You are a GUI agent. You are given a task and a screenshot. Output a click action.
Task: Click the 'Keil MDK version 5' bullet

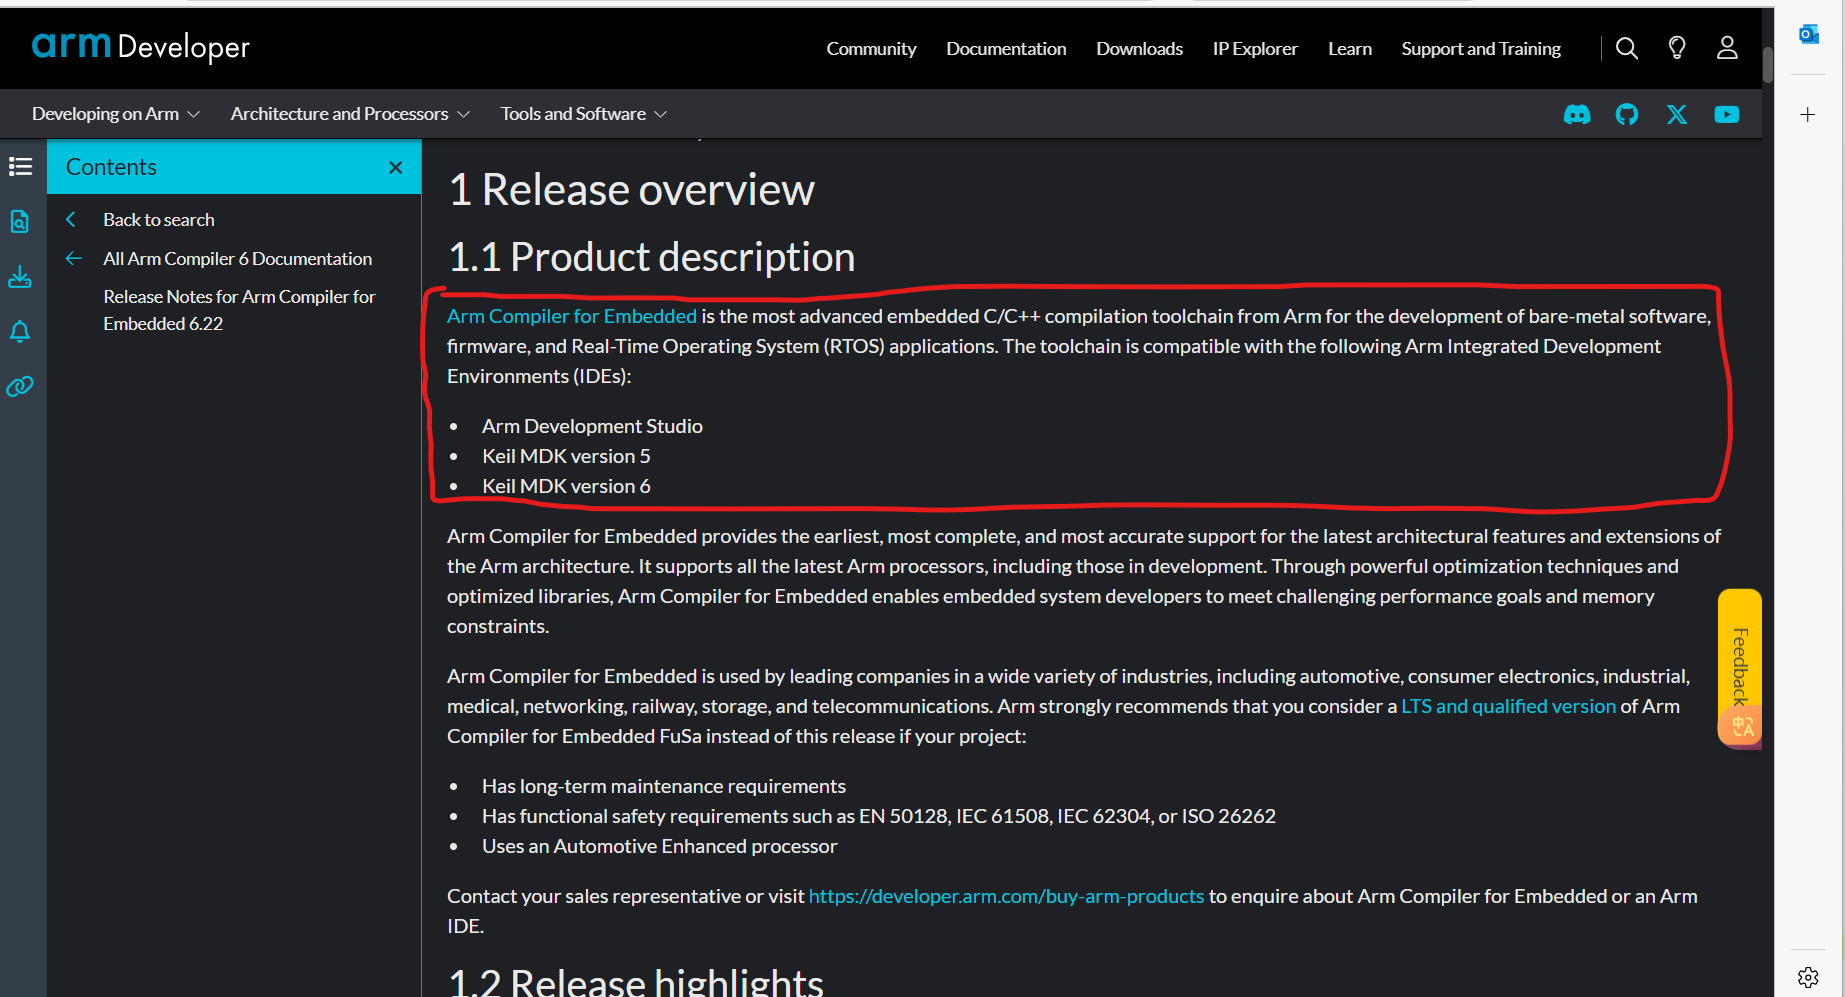point(566,456)
